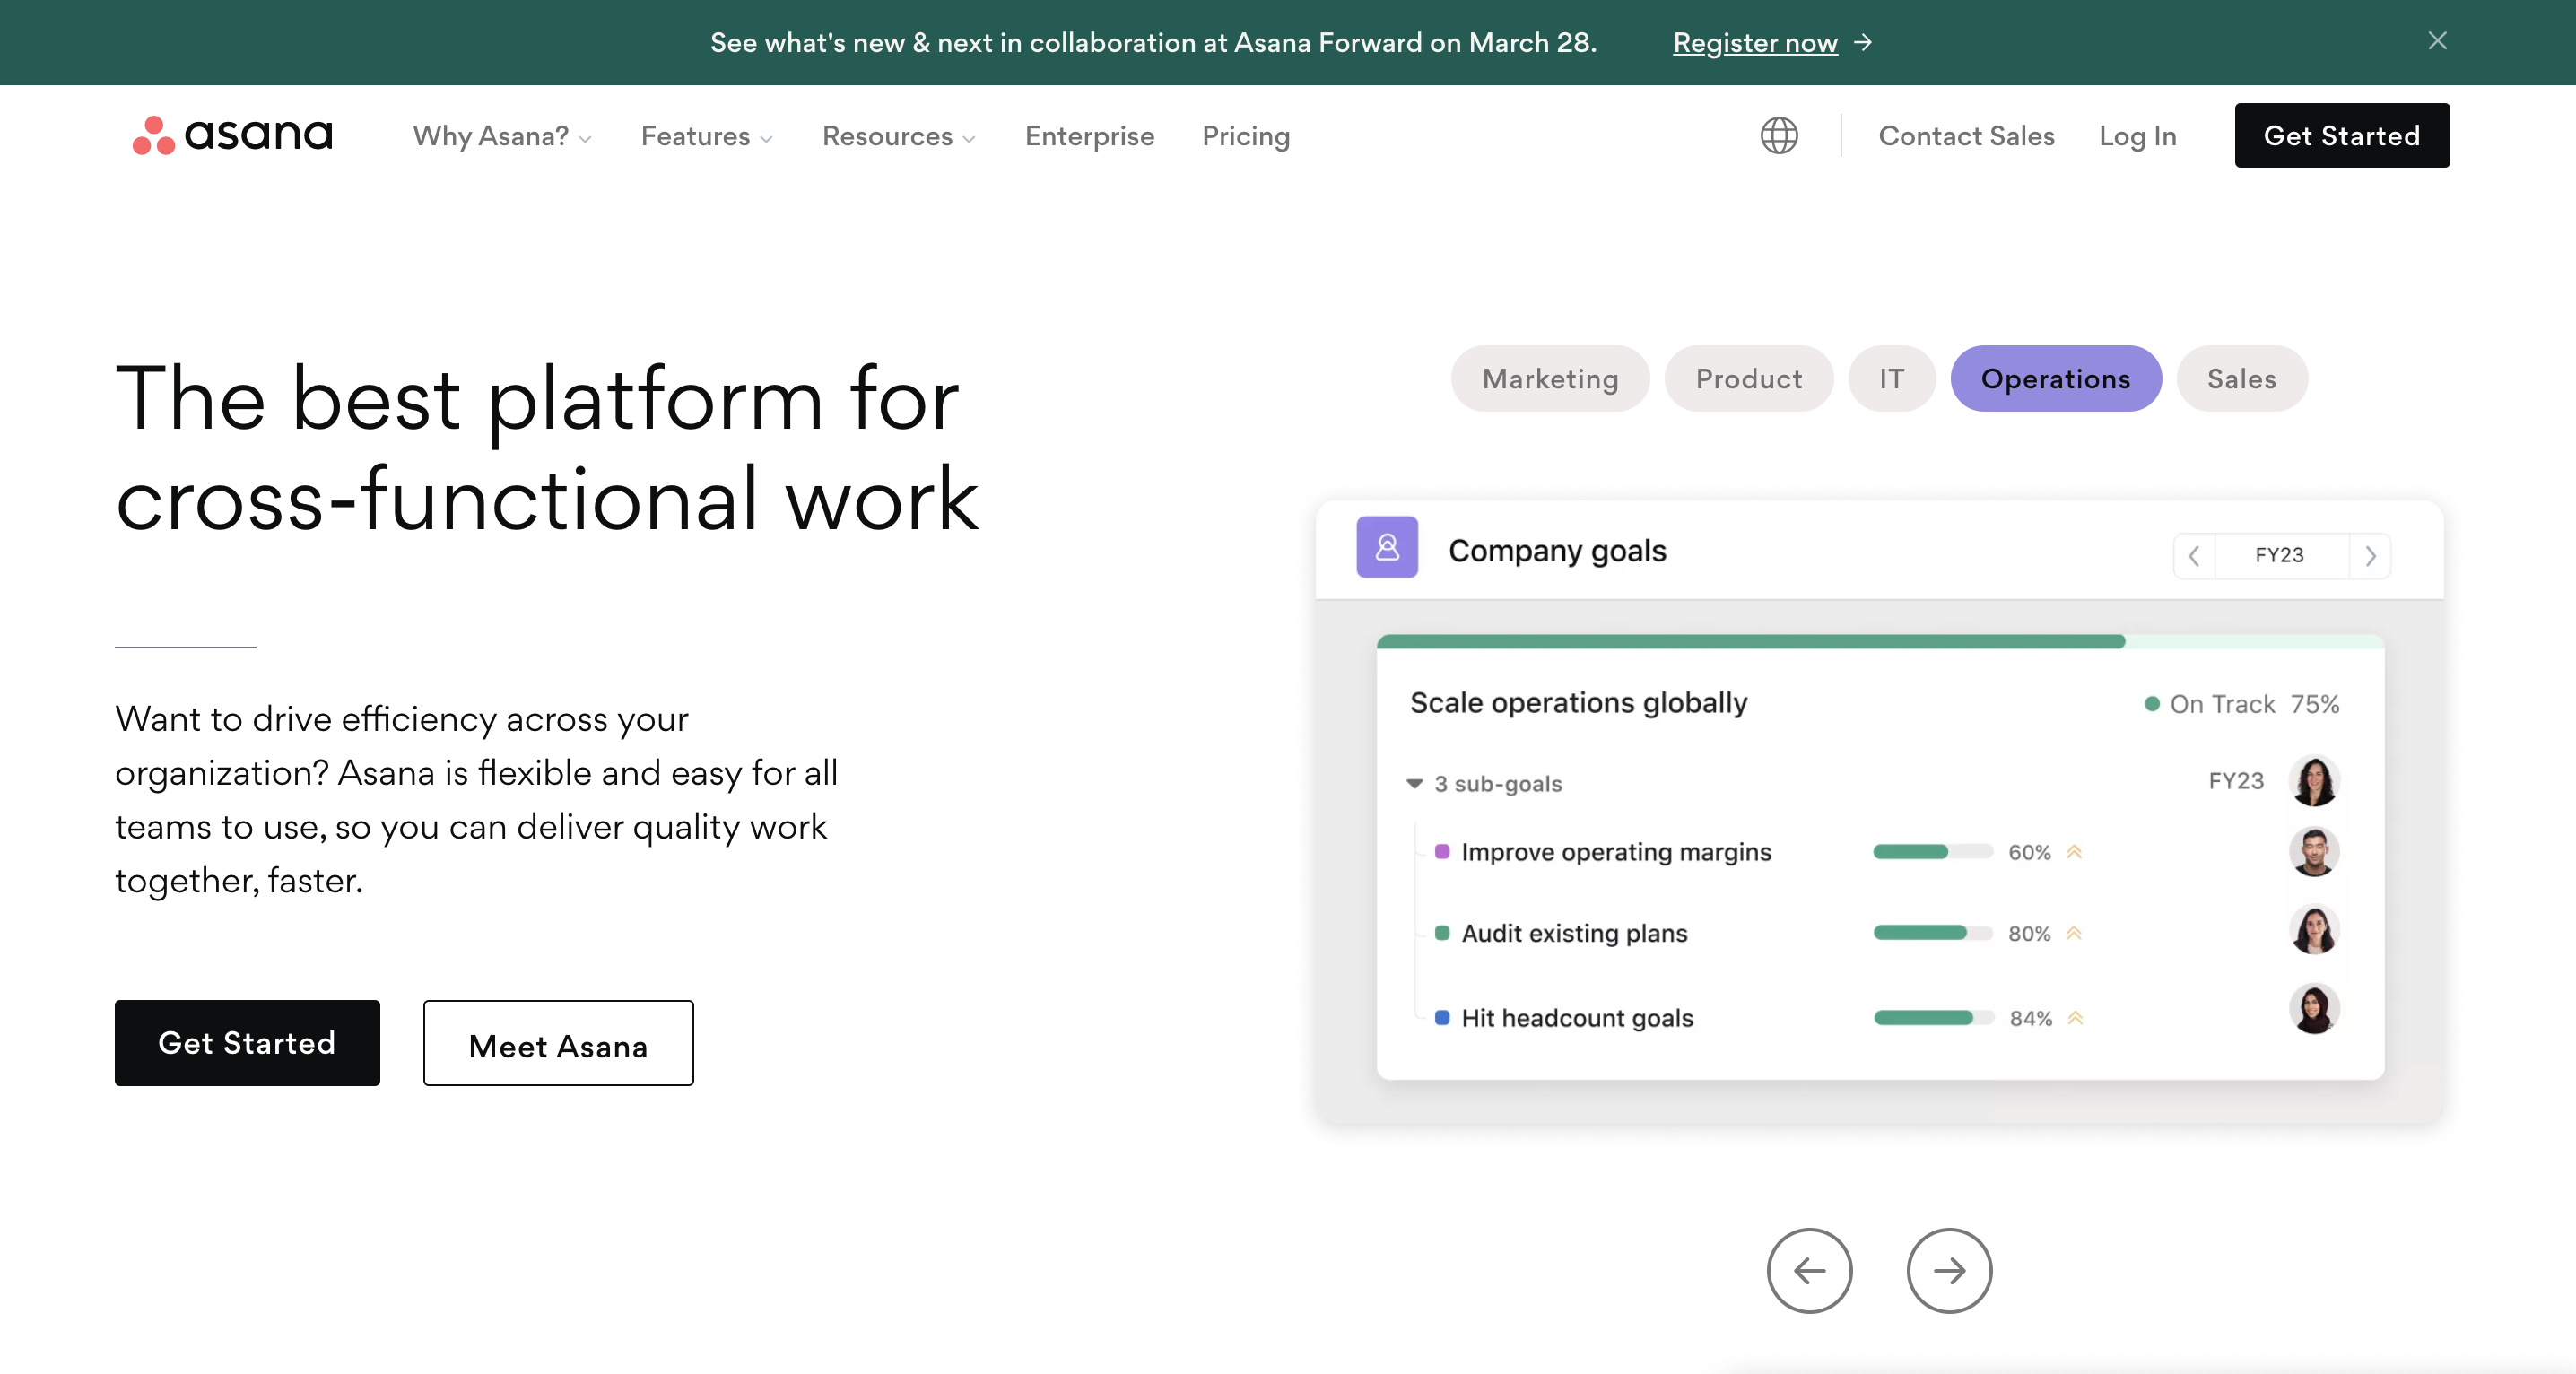
Task: Click the purple Company goals icon
Action: point(1387,546)
